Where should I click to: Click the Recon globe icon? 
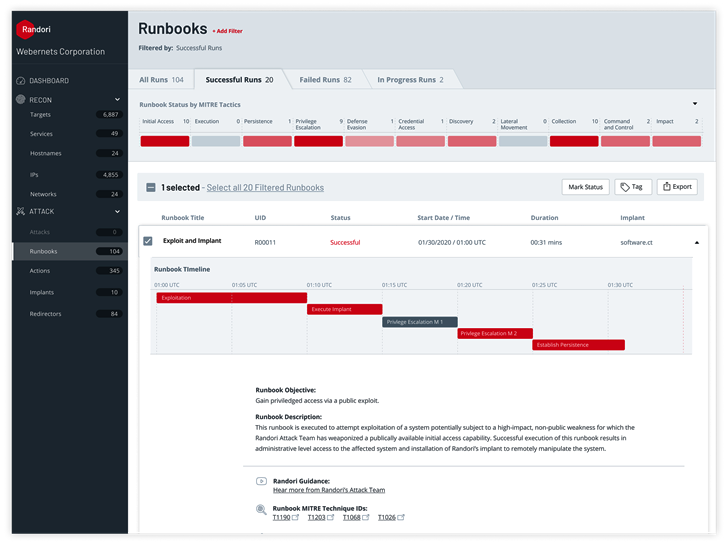20,99
